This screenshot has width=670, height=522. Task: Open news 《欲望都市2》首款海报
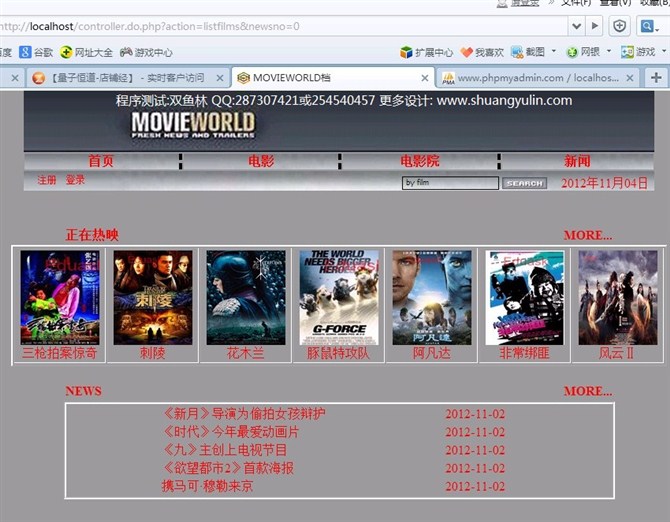coord(228,468)
